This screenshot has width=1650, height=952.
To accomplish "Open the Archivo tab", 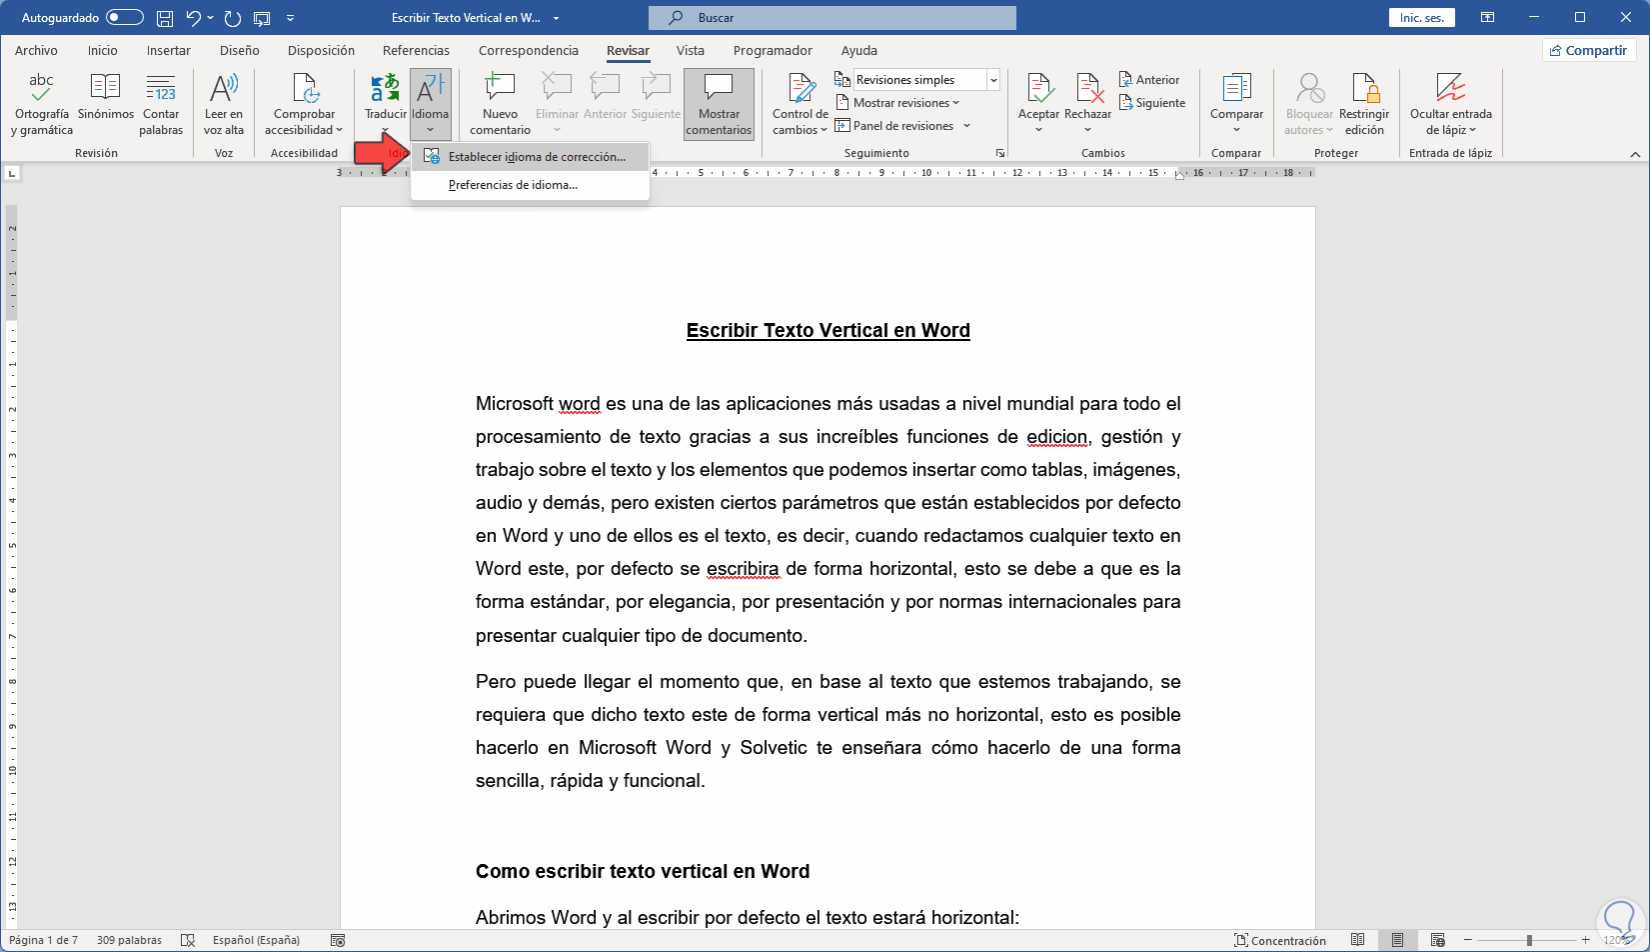I will 36,50.
